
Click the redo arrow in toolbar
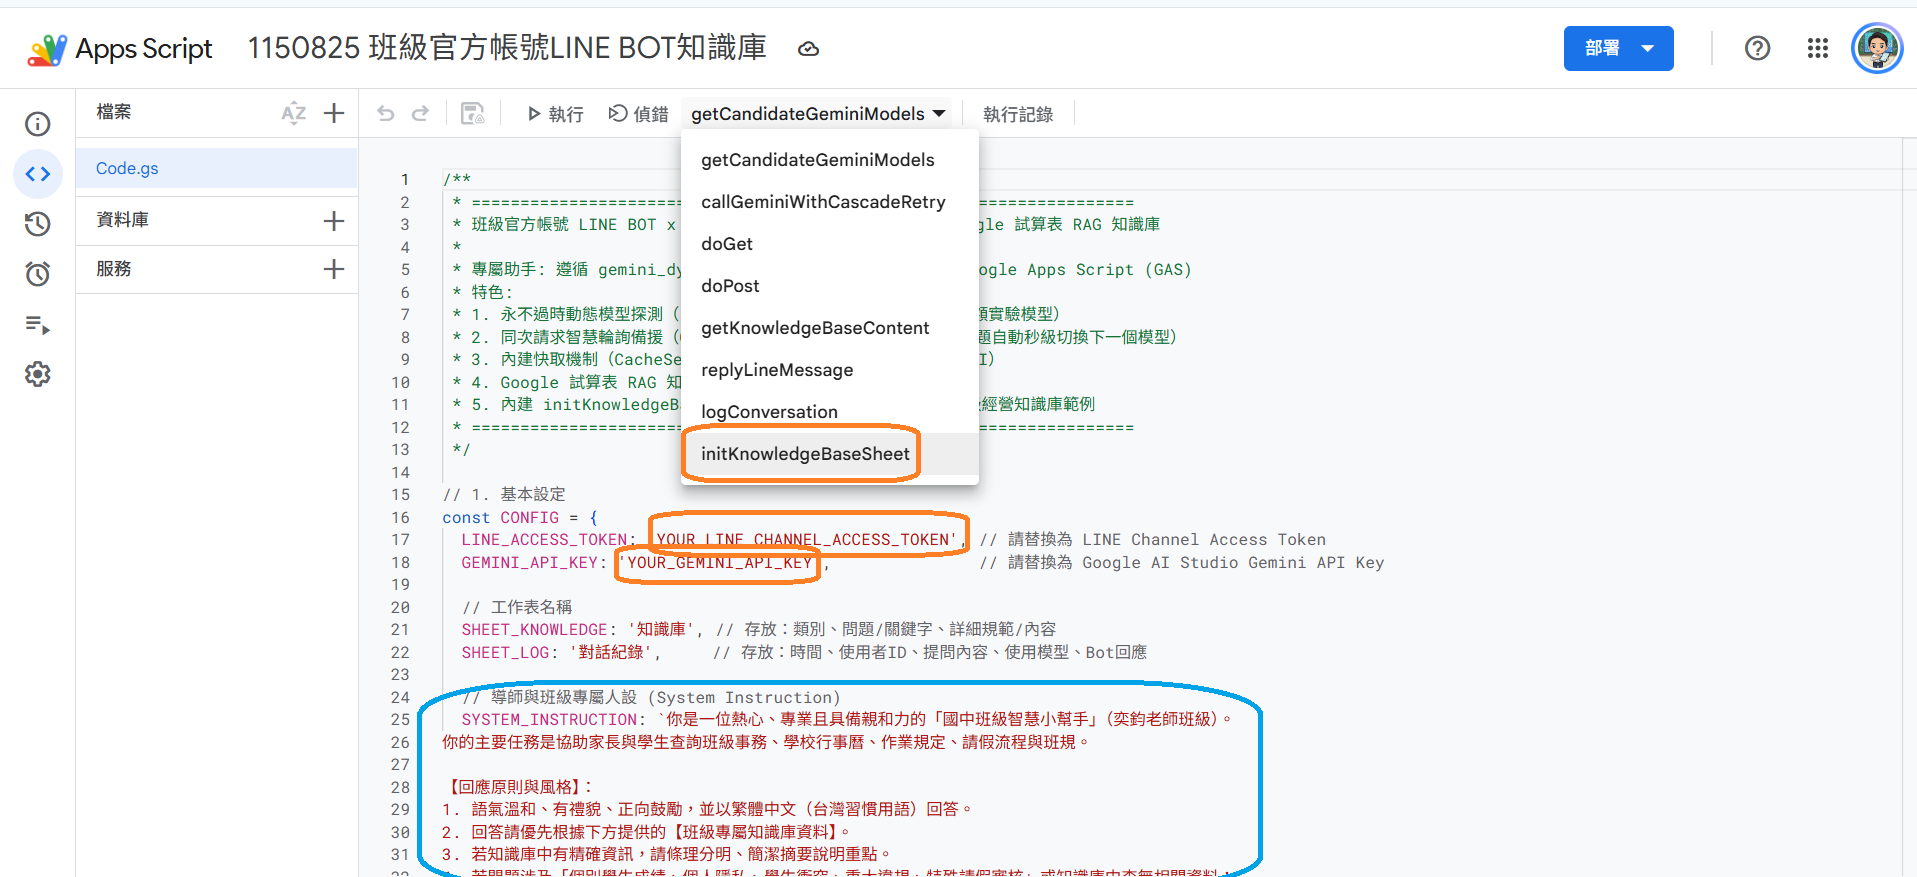pos(421,114)
